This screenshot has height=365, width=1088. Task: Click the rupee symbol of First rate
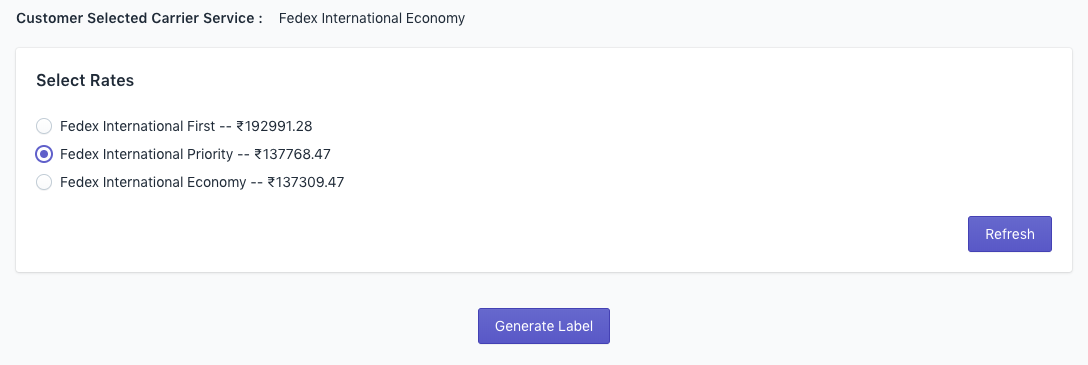(240, 126)
